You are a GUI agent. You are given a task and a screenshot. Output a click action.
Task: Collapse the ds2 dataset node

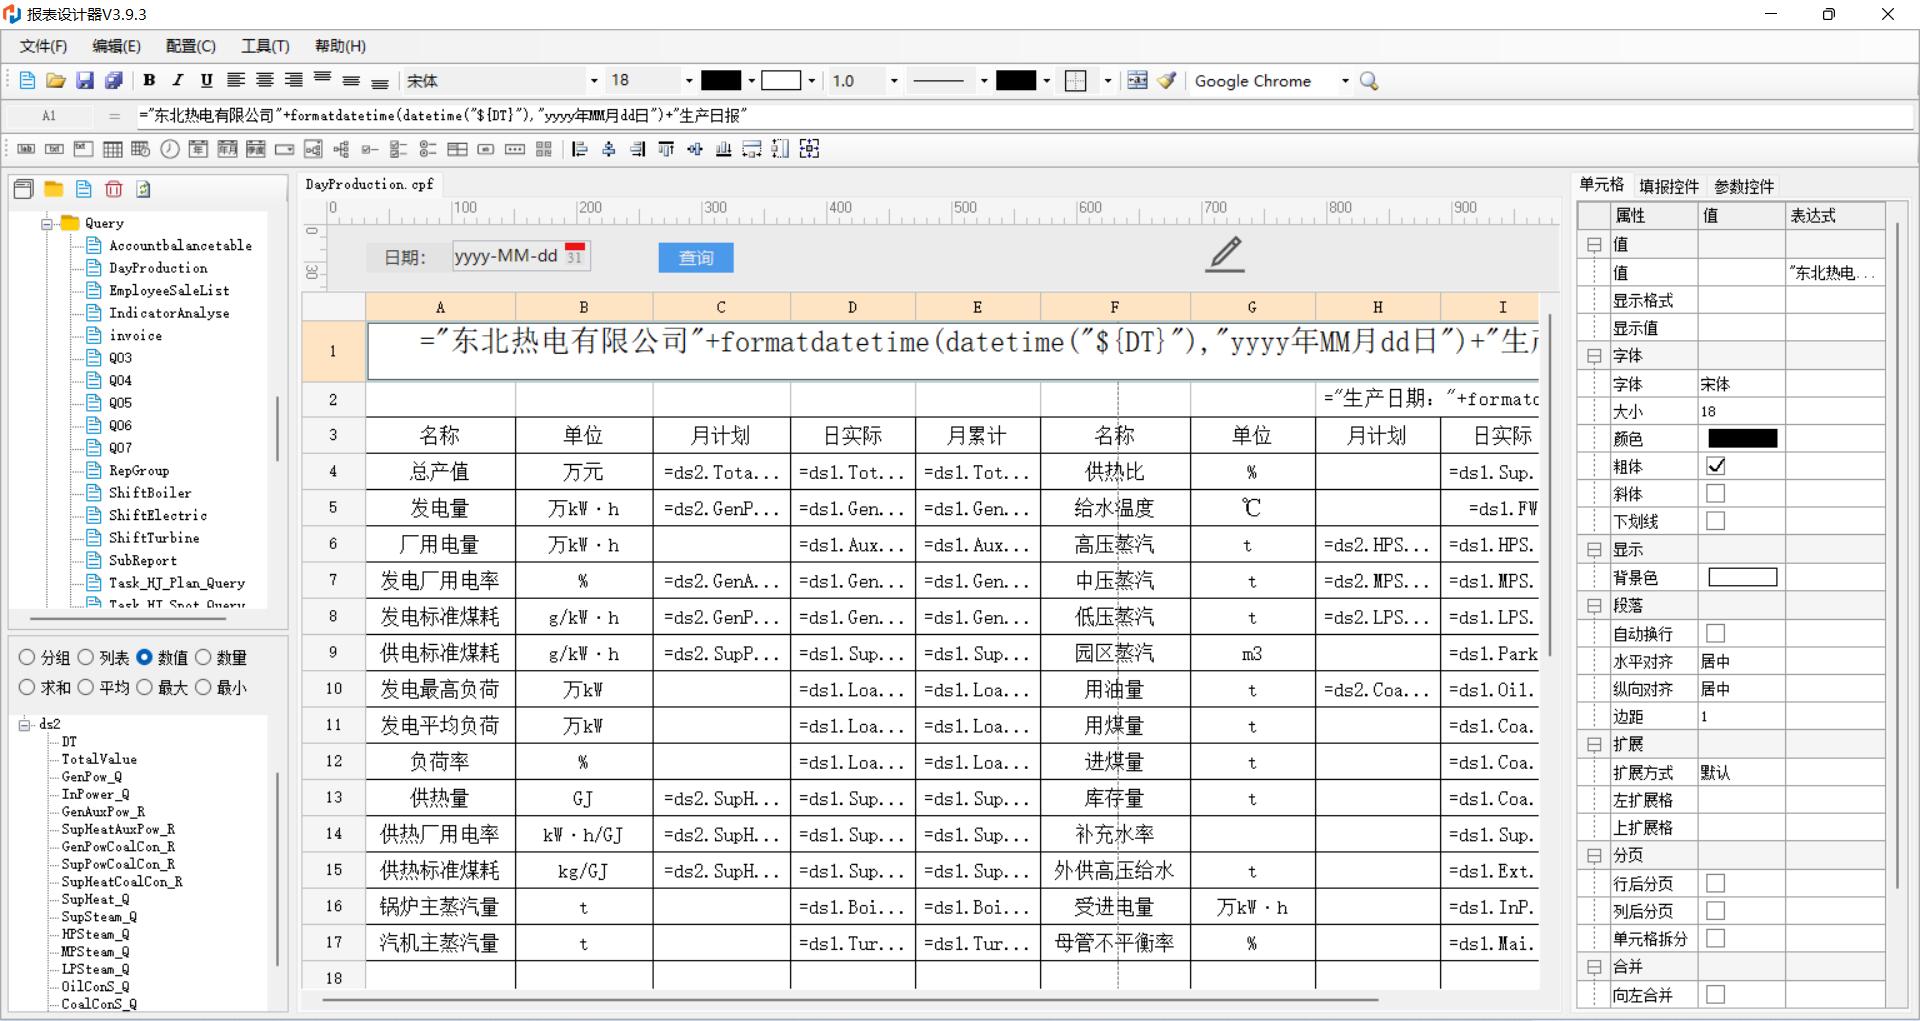point(25,724)
